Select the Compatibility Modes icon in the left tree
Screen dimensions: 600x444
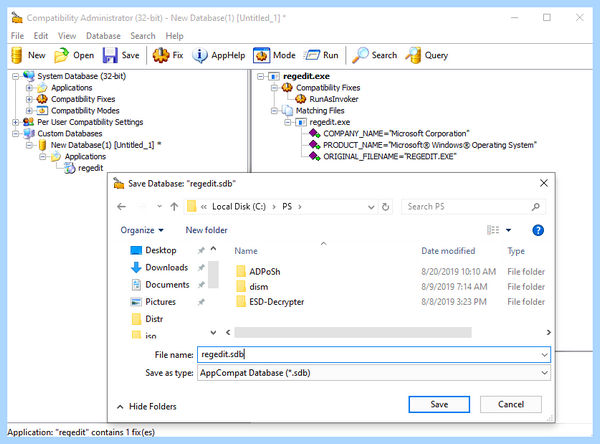[x=42, y=111]
